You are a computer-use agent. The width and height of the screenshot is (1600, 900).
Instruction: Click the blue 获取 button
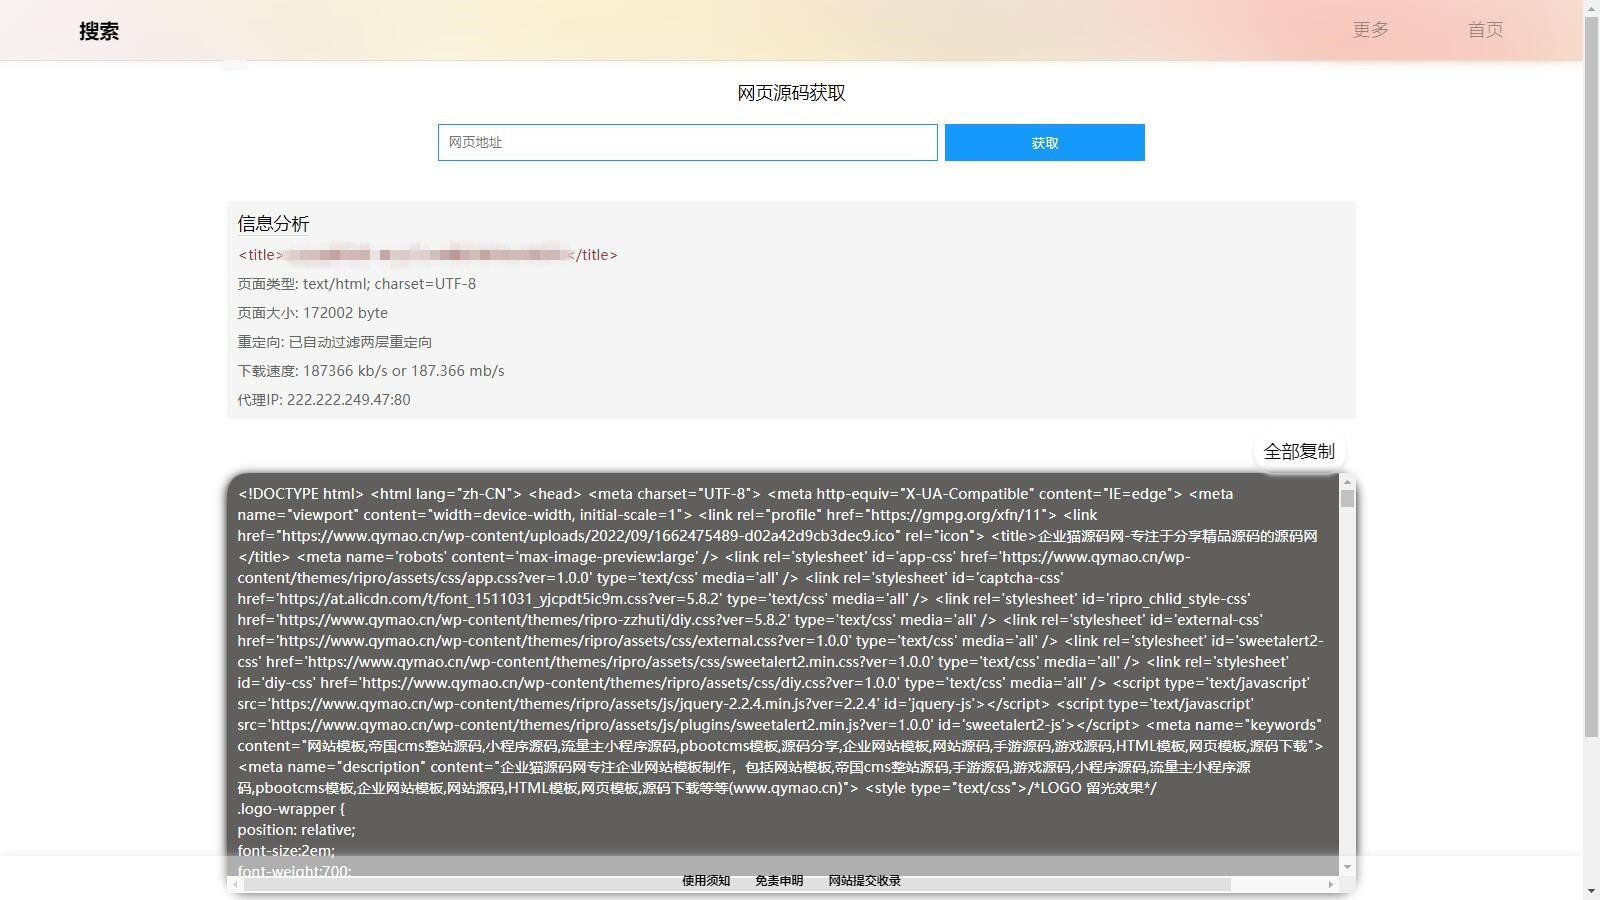(1045, 142)
